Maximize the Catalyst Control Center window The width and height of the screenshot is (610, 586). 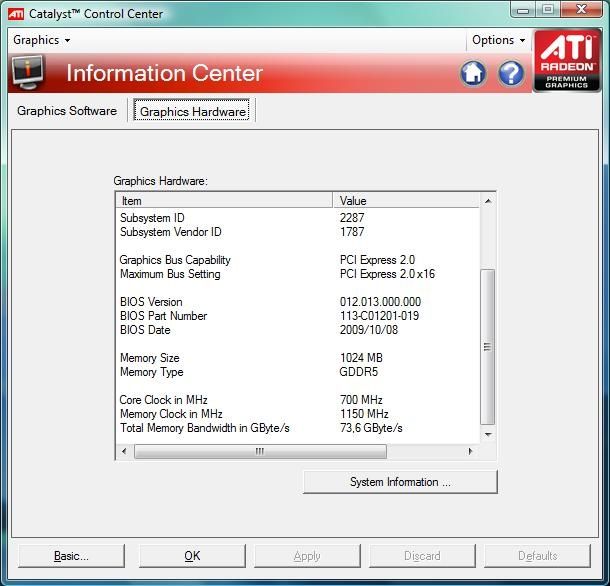(x=548, y=10)
